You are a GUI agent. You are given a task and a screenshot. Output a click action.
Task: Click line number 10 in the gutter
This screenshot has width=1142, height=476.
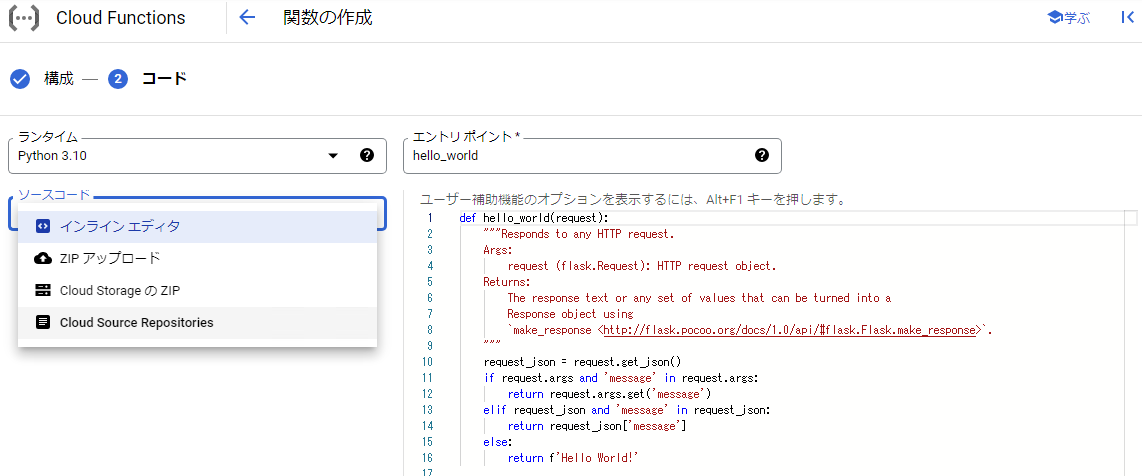pyautogui.click(x=427, y=362)
